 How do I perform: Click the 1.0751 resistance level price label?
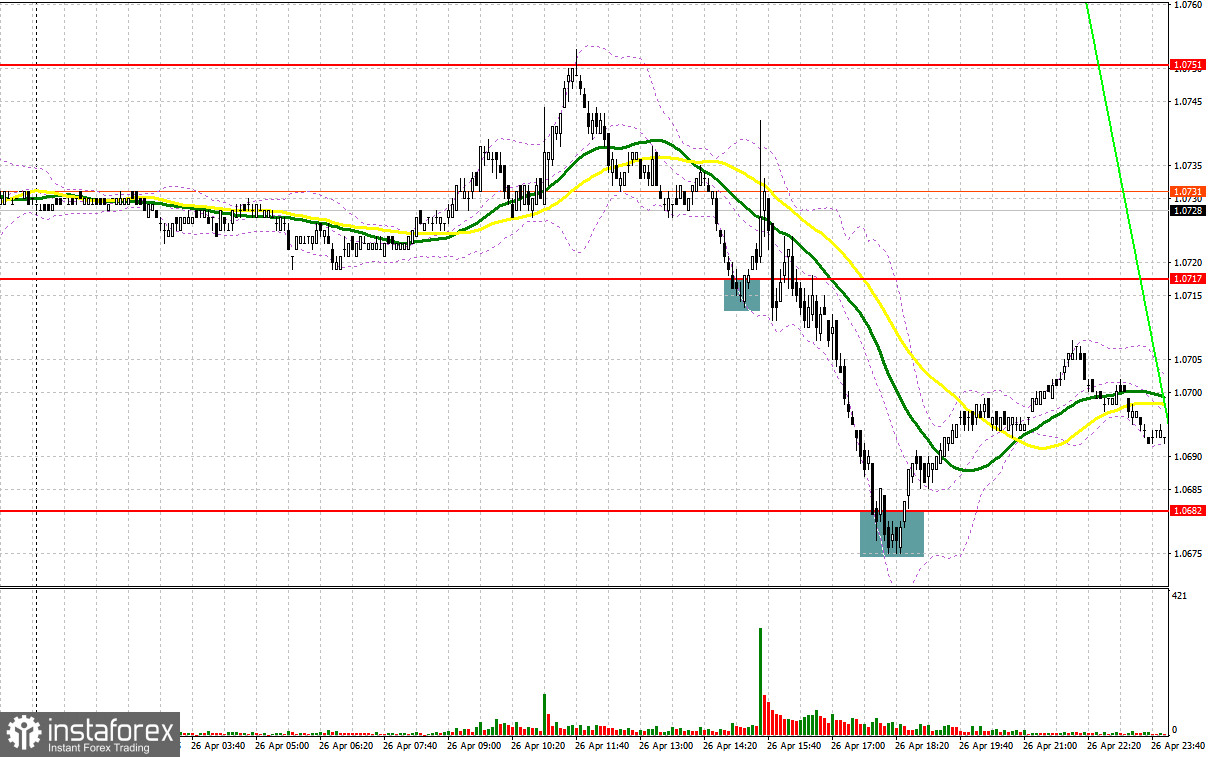1188,65
